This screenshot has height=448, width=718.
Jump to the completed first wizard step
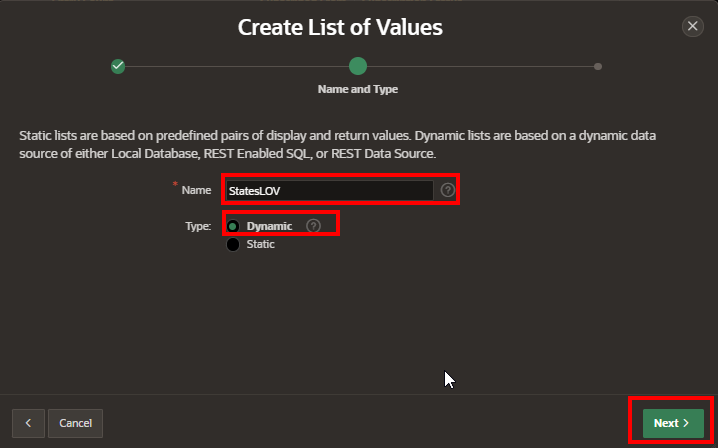[118, 66]
